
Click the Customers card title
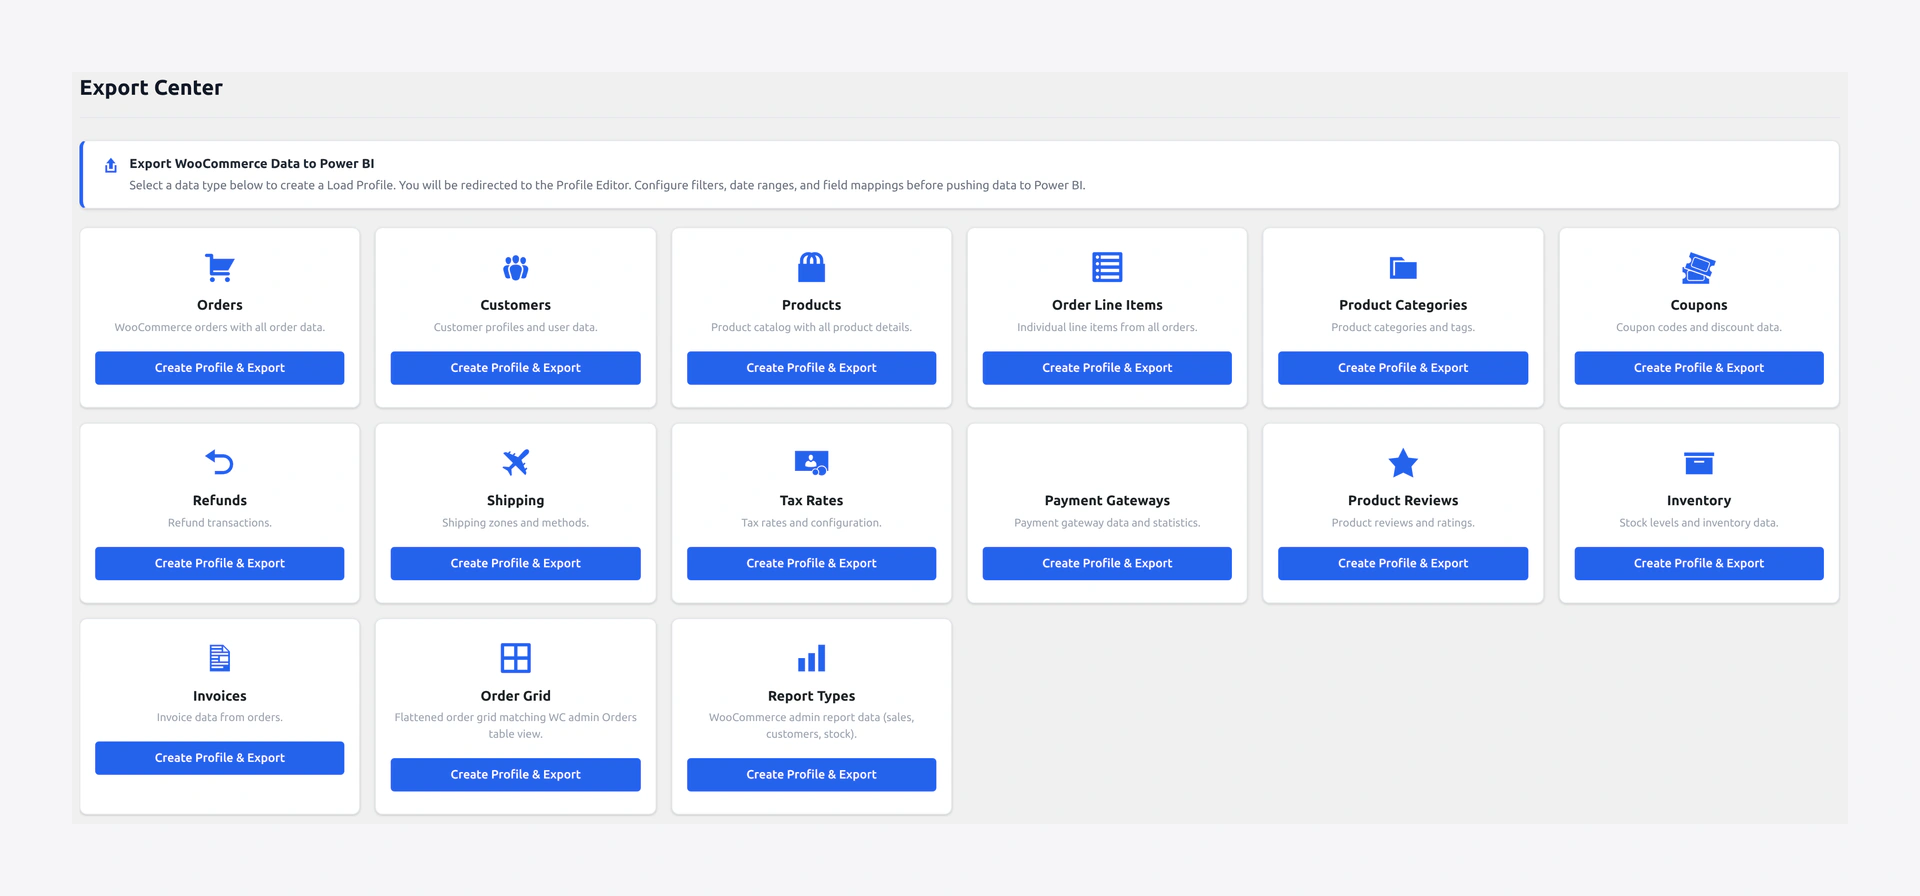coord(515,305)
